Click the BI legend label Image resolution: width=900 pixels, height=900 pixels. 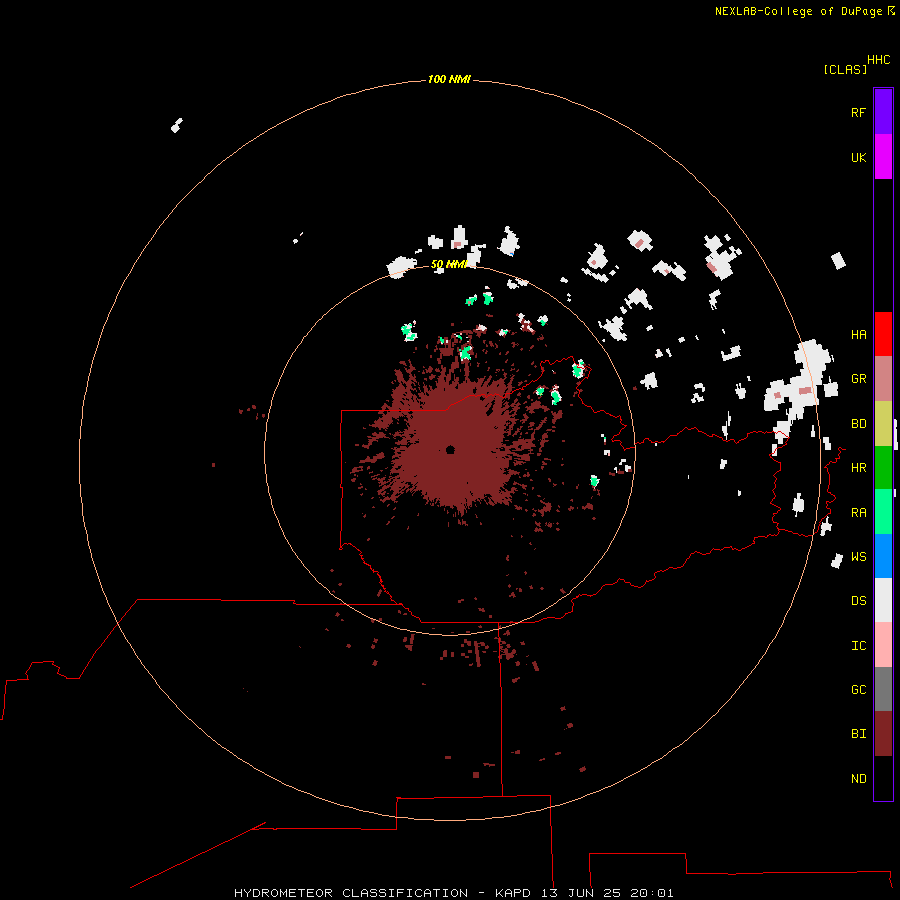858,734
